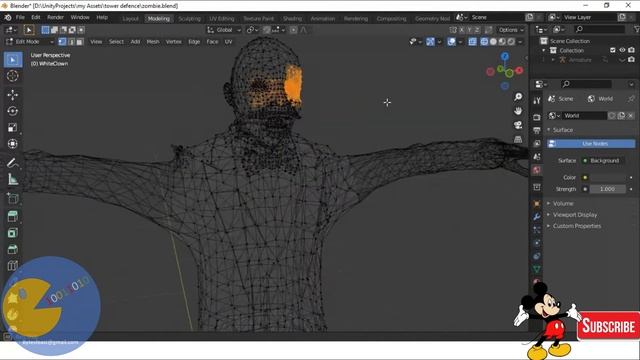Viewport: 640px width, 360px height.
Task: Click the Use Nodes button
Action: (591, 144)
